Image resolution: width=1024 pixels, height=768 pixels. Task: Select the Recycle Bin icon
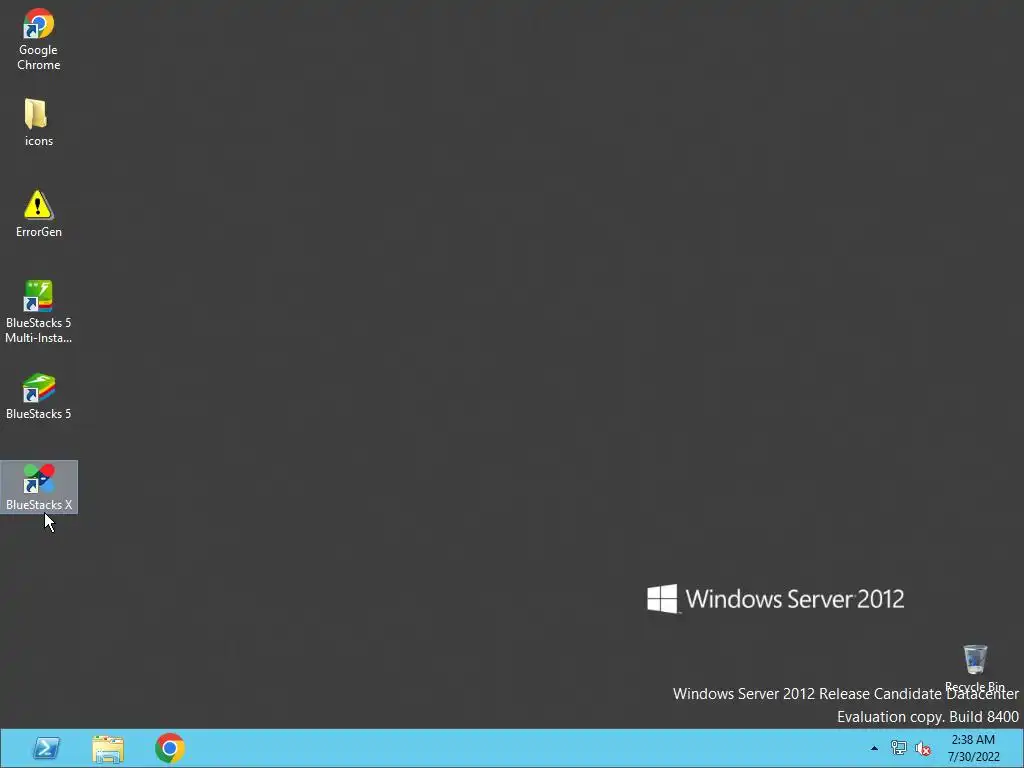[x=975, y=668]
